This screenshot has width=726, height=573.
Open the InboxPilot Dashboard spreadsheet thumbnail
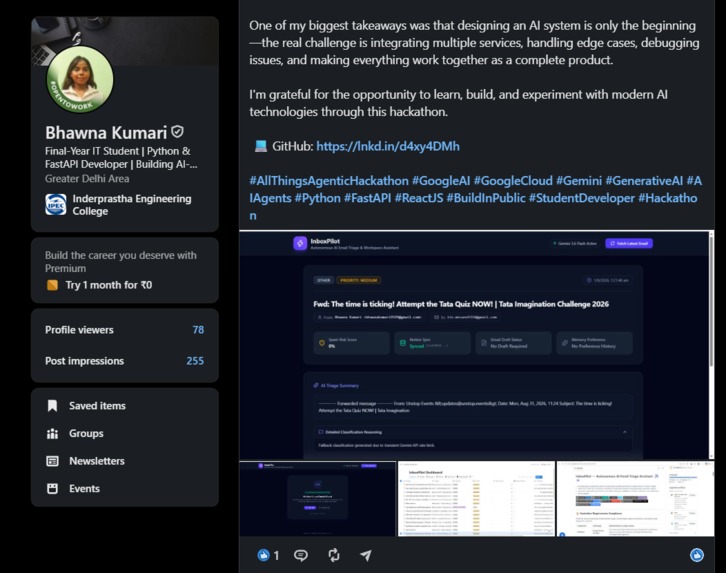[476, 498]
